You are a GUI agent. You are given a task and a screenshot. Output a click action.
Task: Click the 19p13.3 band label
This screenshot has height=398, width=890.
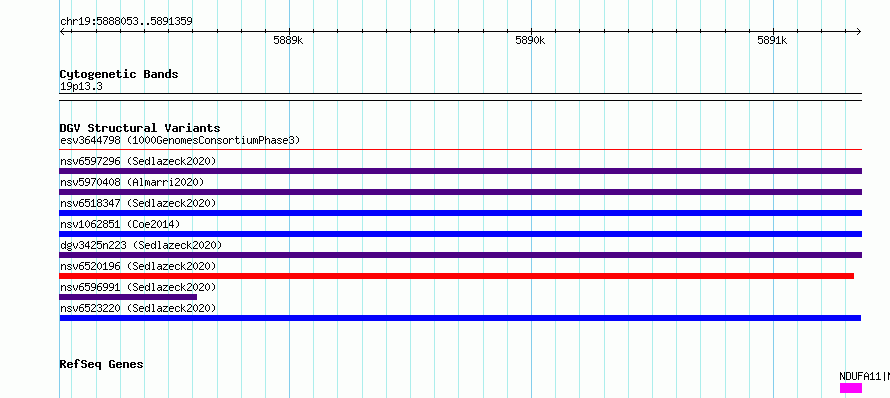81,87
